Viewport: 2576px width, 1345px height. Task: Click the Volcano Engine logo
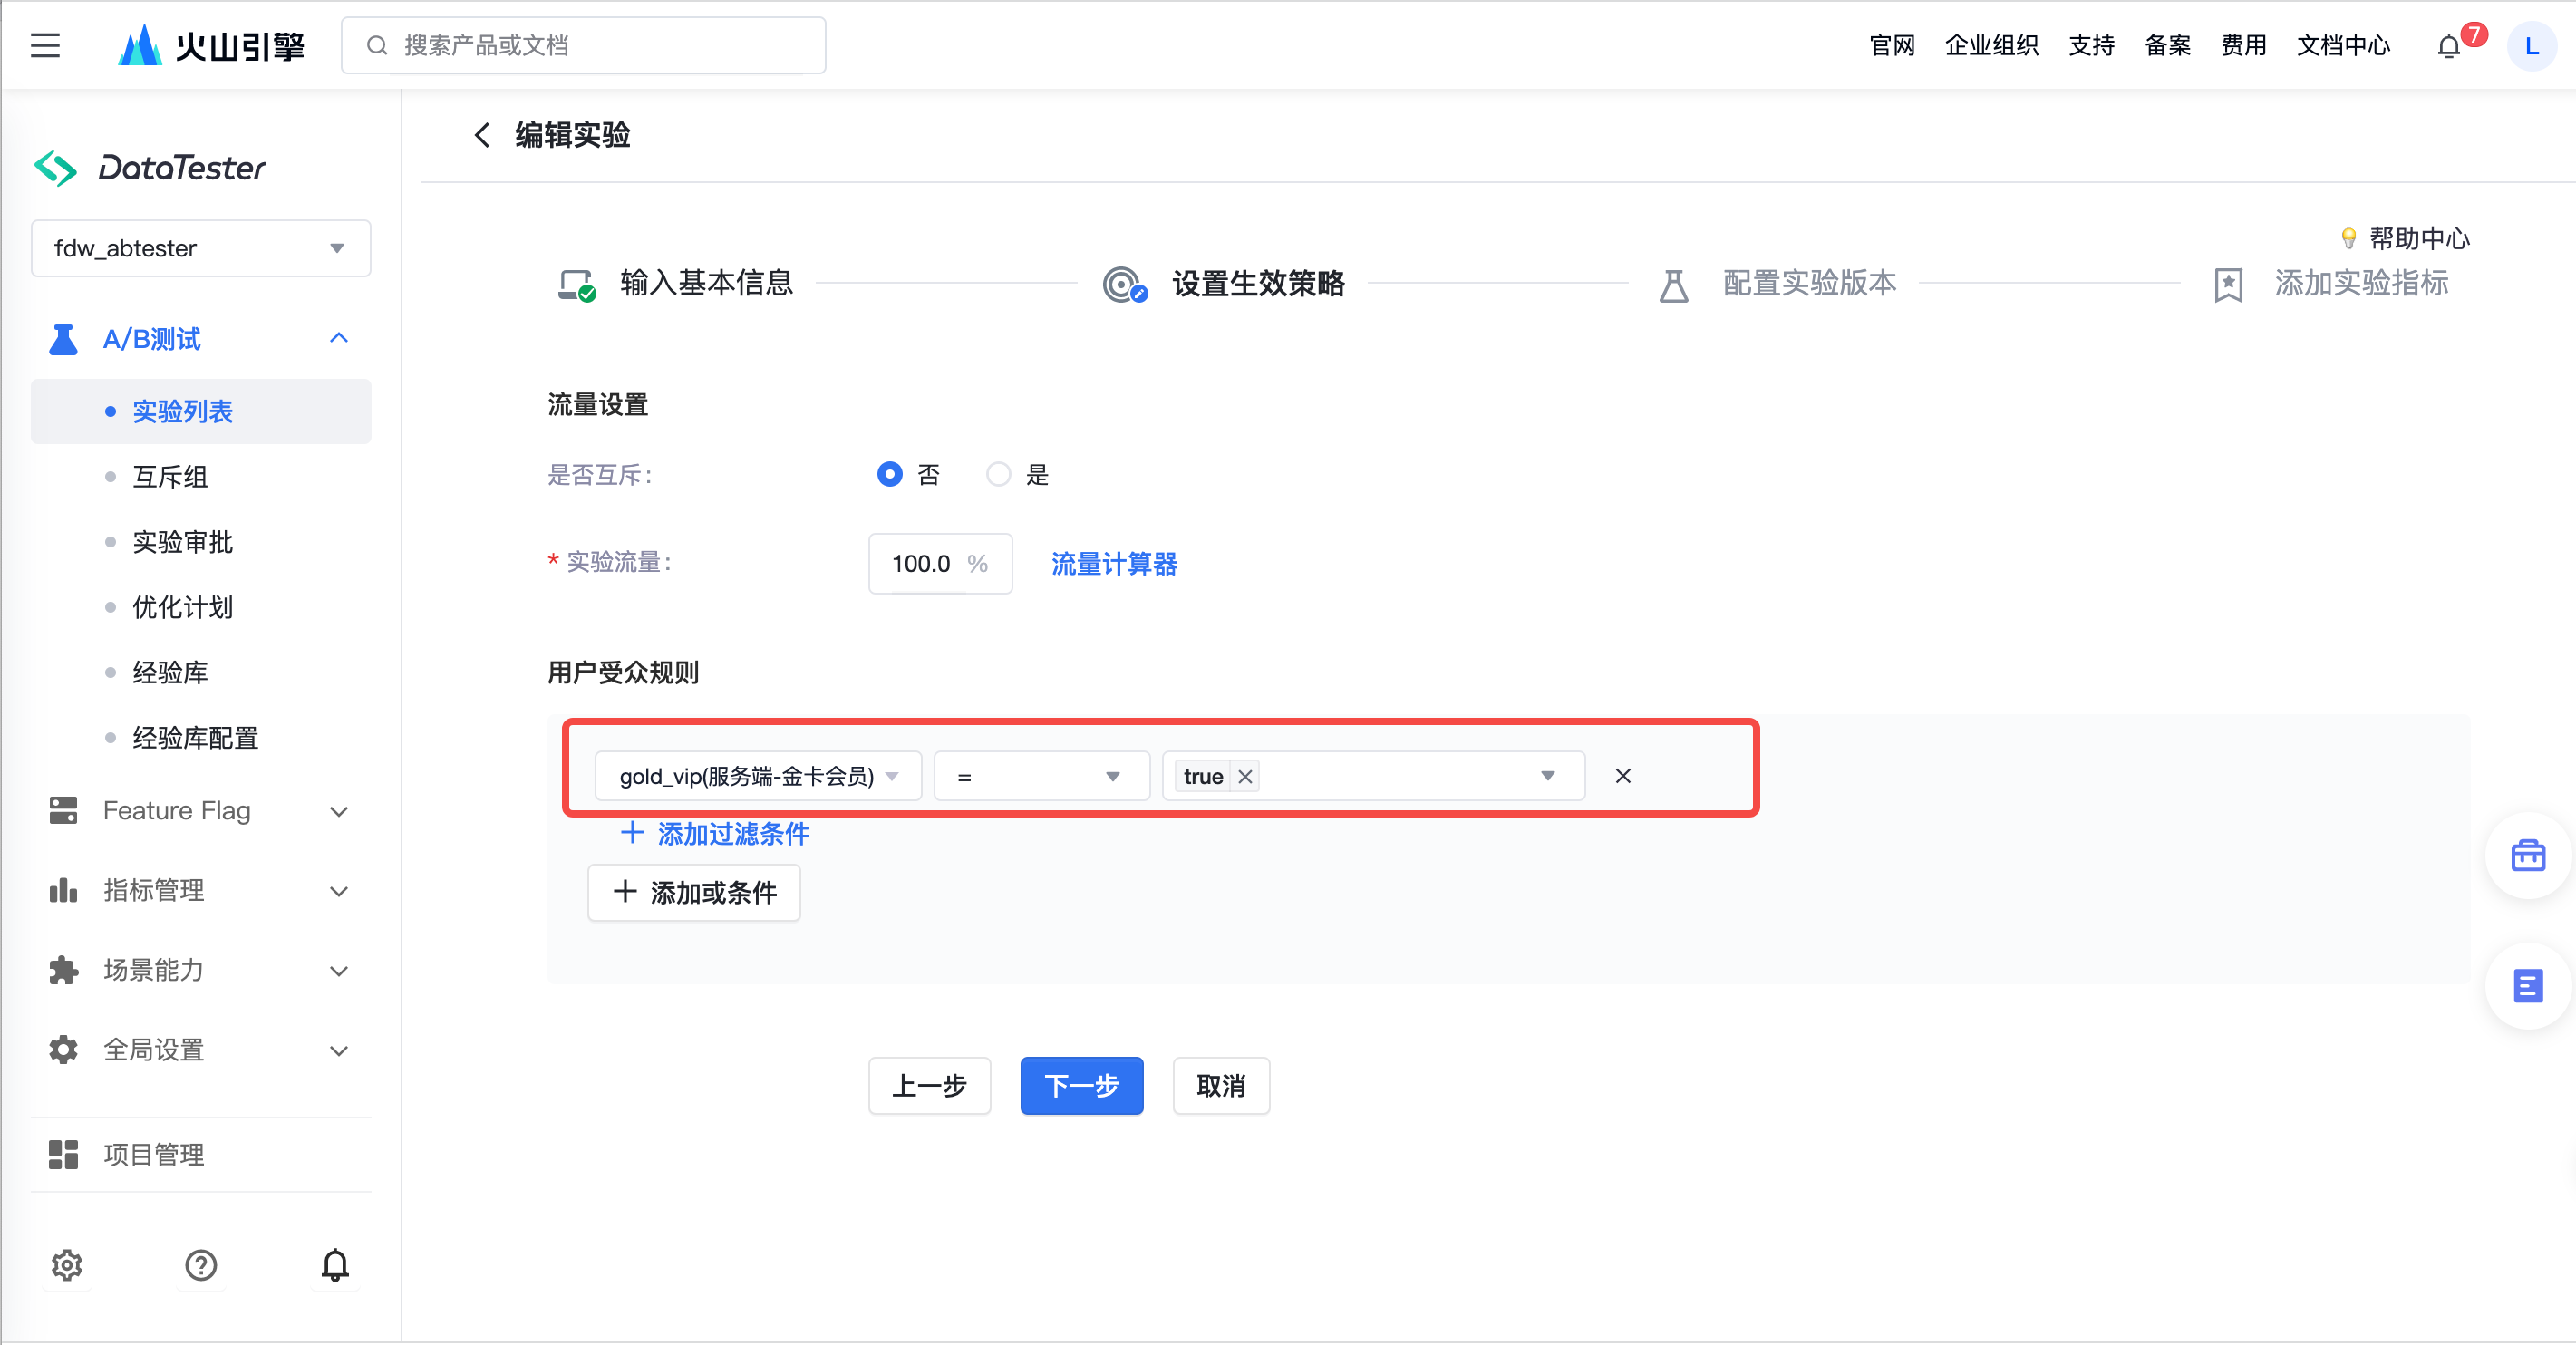211,46
